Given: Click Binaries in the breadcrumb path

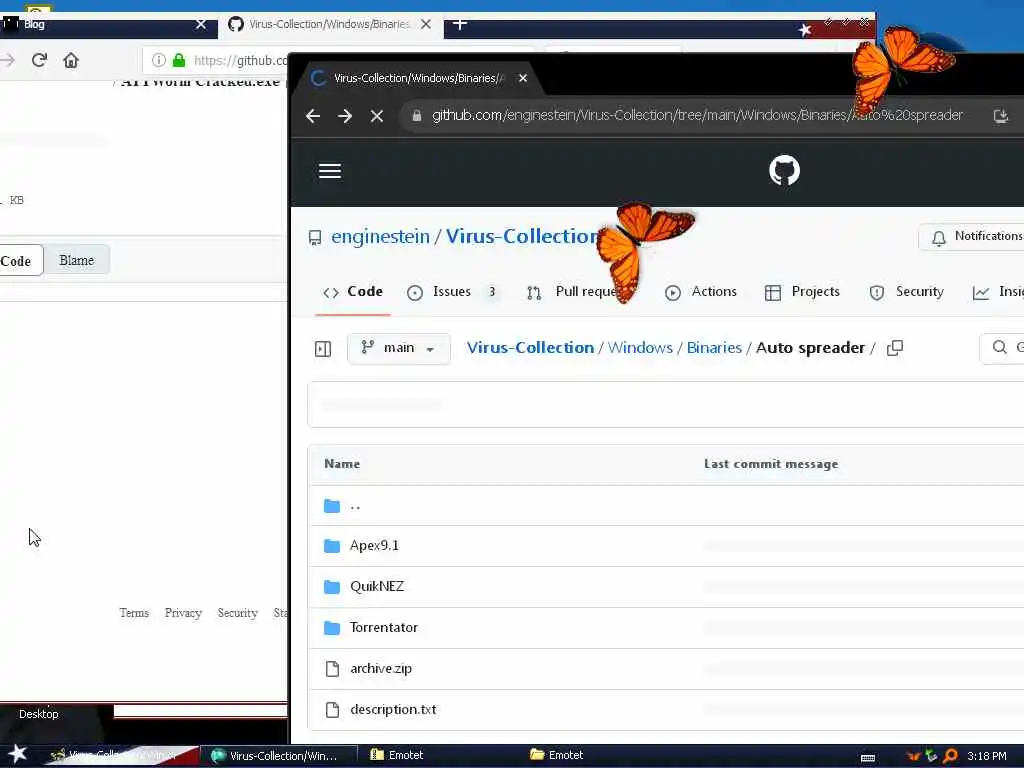Looking at the screenshot, I should (714, 348).
